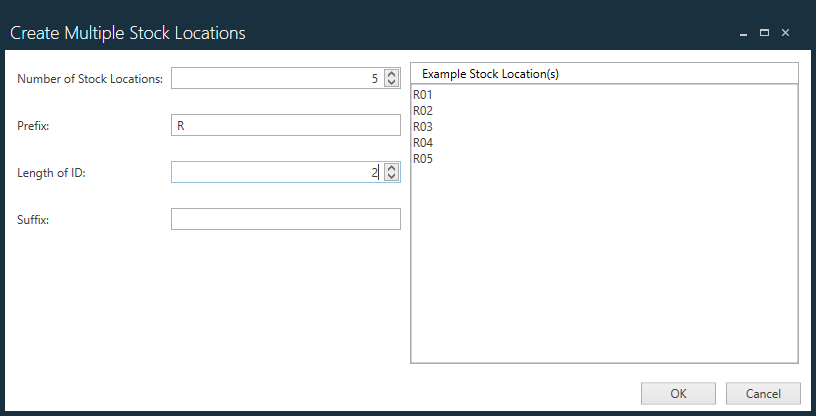Click the empty Suffix text box

pyautogui.click(x=285, y=219)
